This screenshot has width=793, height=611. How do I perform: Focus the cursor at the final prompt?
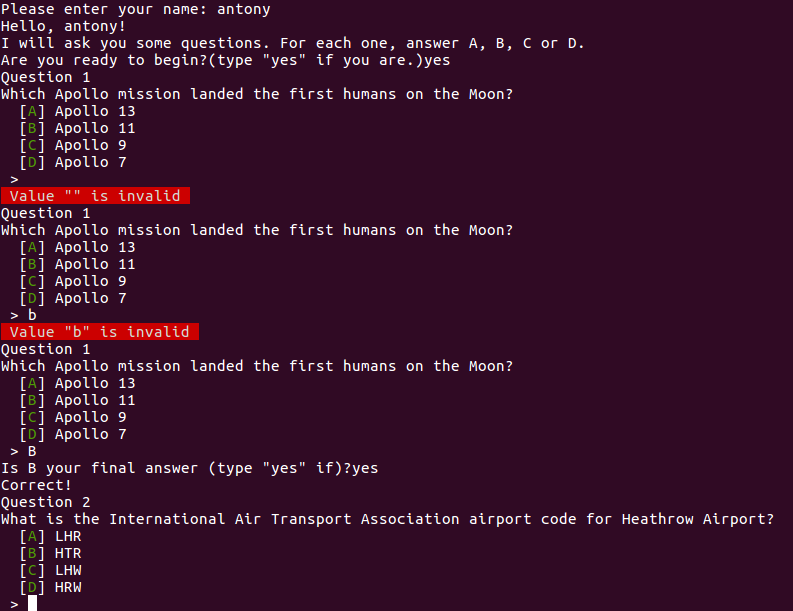click(32, 603)
